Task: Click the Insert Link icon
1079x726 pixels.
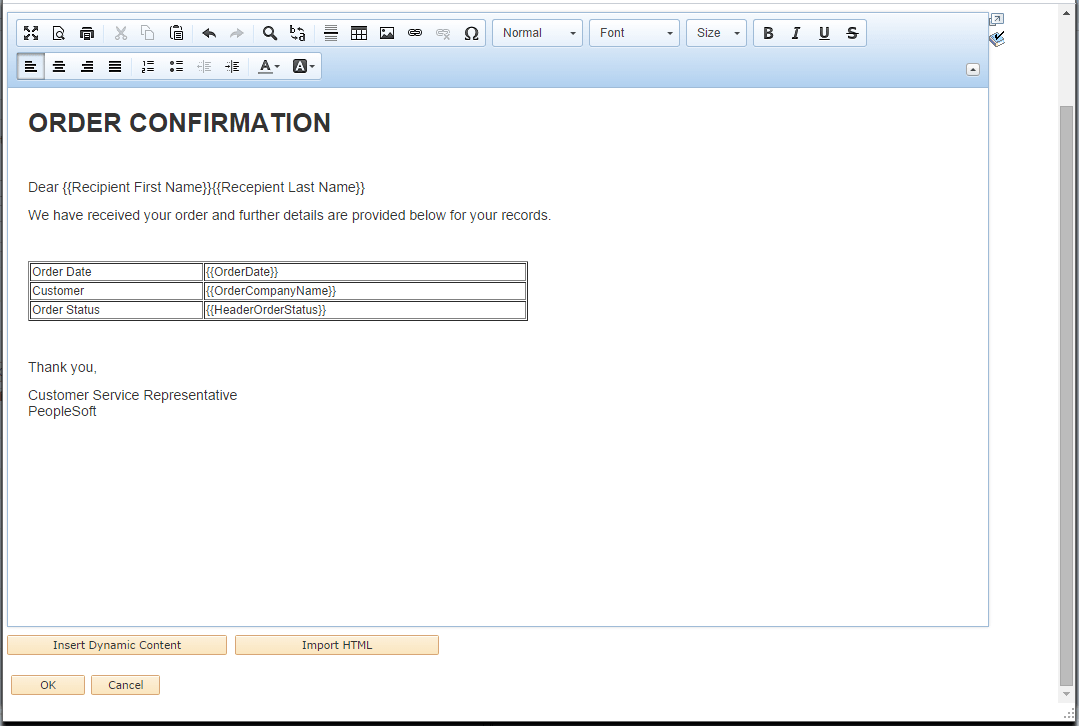Action: coord(414,32)
